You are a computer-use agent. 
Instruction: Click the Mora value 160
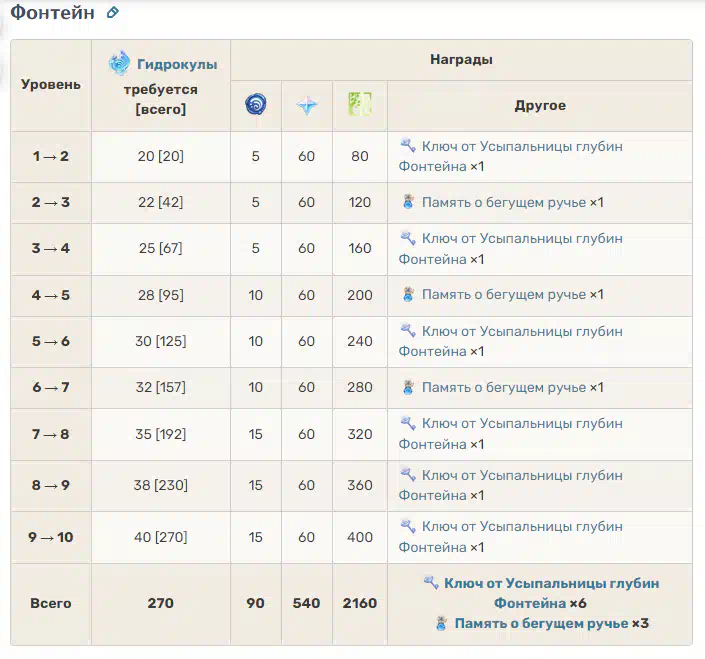[x=360, y=248]
